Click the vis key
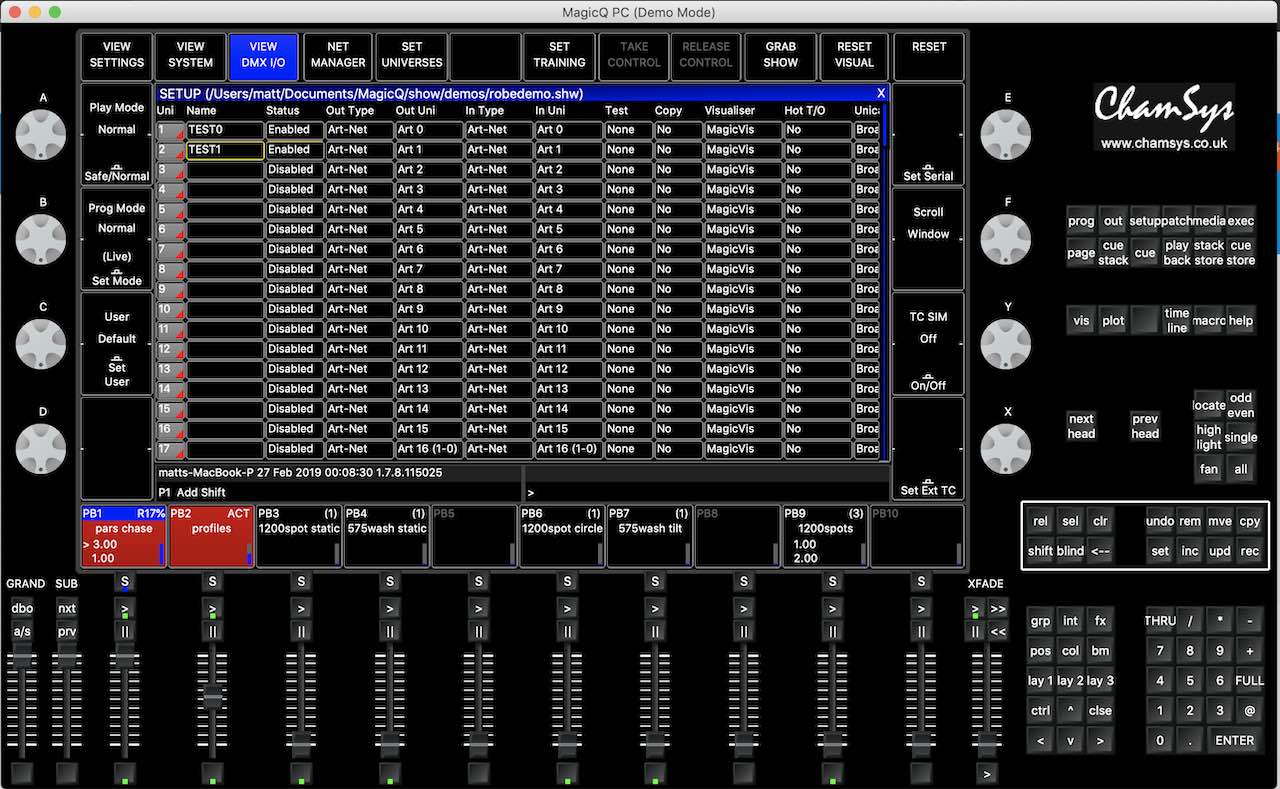Screen dimensions: 1280x789 (1081, 321)
